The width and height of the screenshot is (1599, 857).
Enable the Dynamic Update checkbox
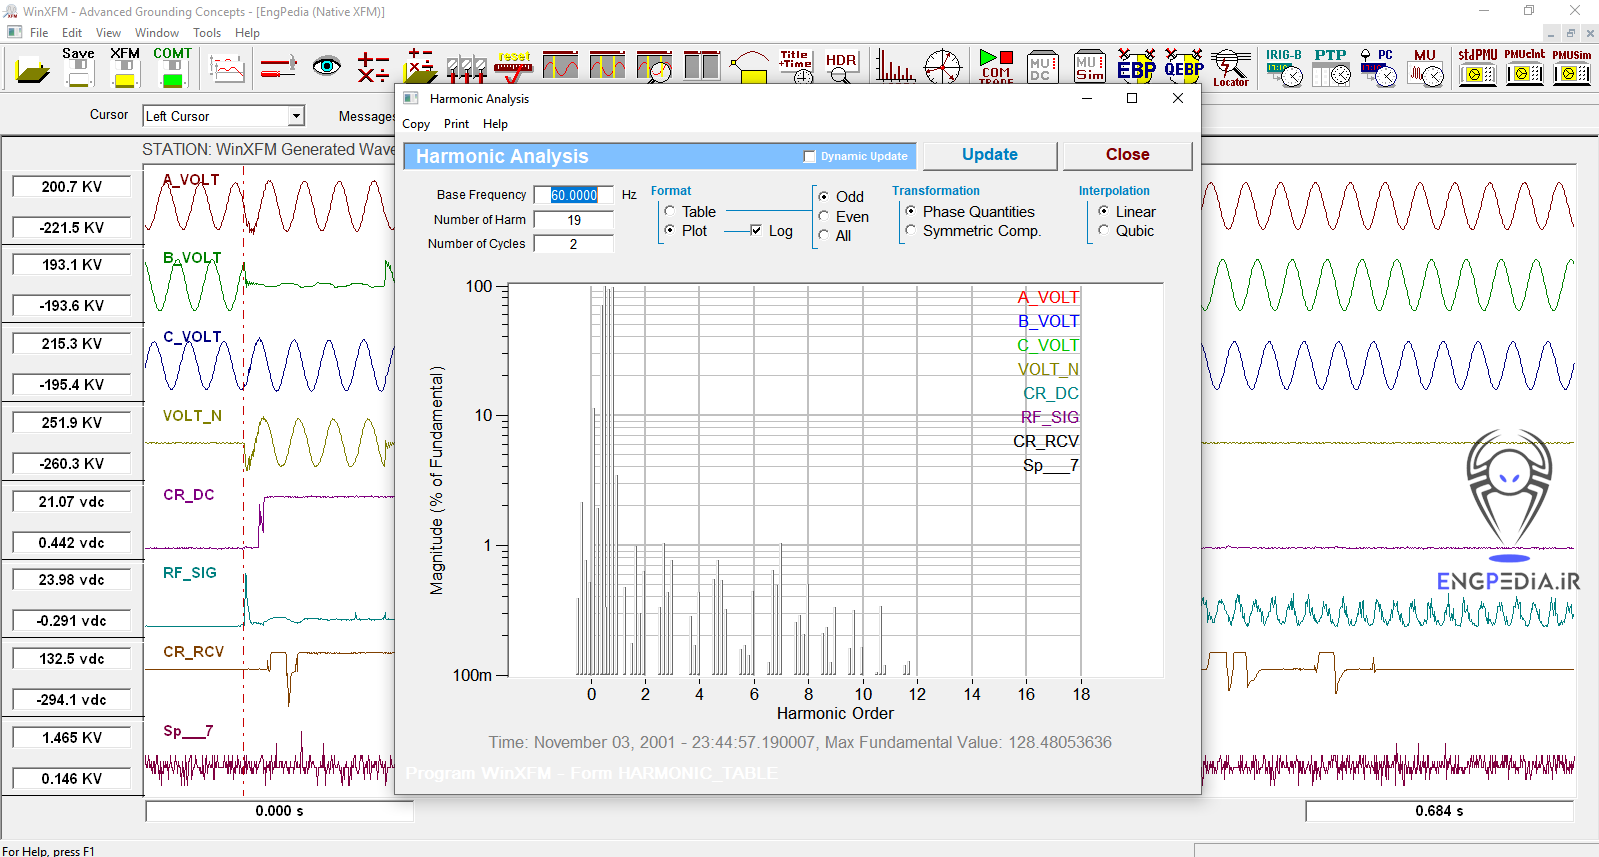[x=810, y=156]
